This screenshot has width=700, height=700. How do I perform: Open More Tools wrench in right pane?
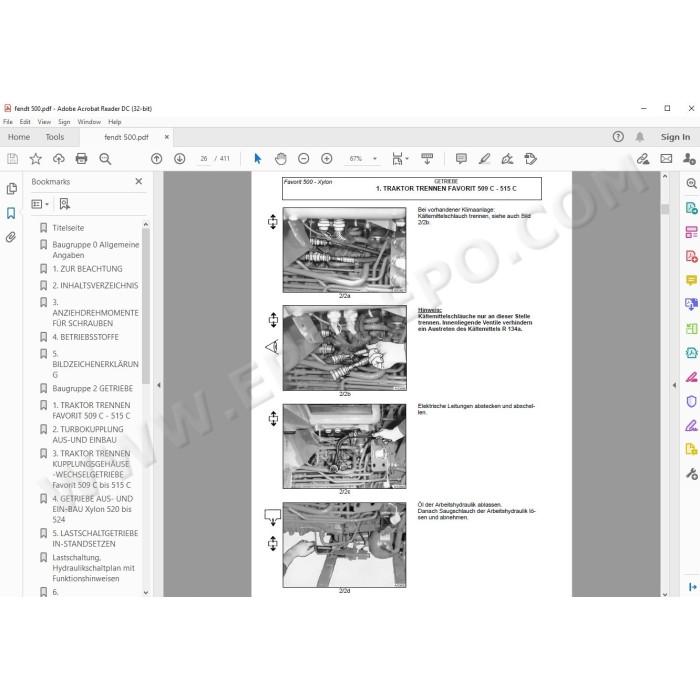pyautogui.click(x=691, y=473)
